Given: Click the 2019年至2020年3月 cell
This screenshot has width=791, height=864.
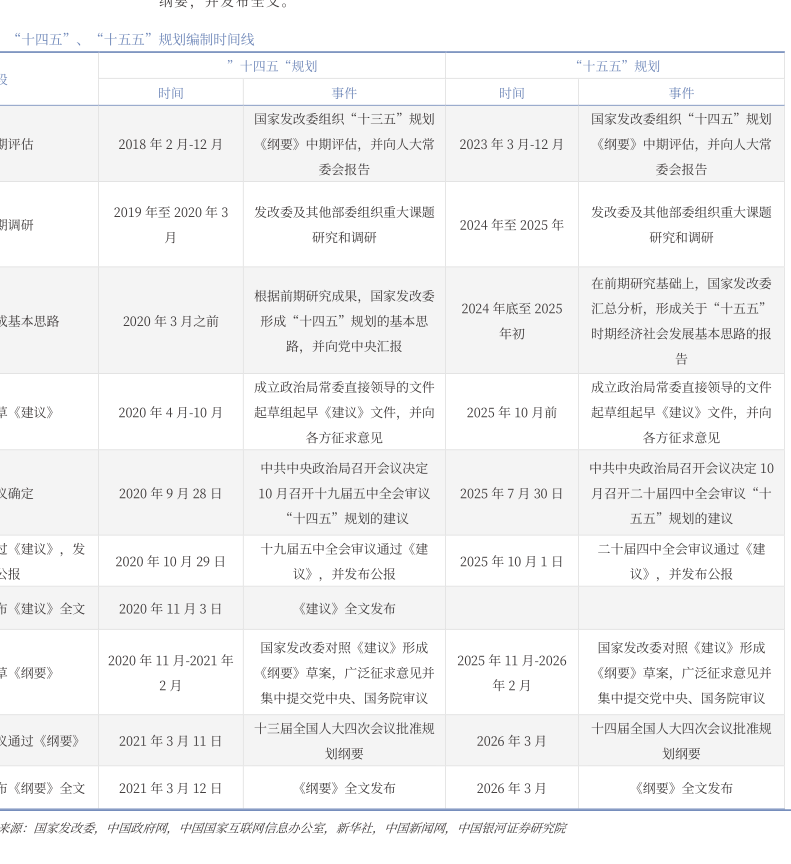Looking at the screenshot, I should click(x=170, y=225).
